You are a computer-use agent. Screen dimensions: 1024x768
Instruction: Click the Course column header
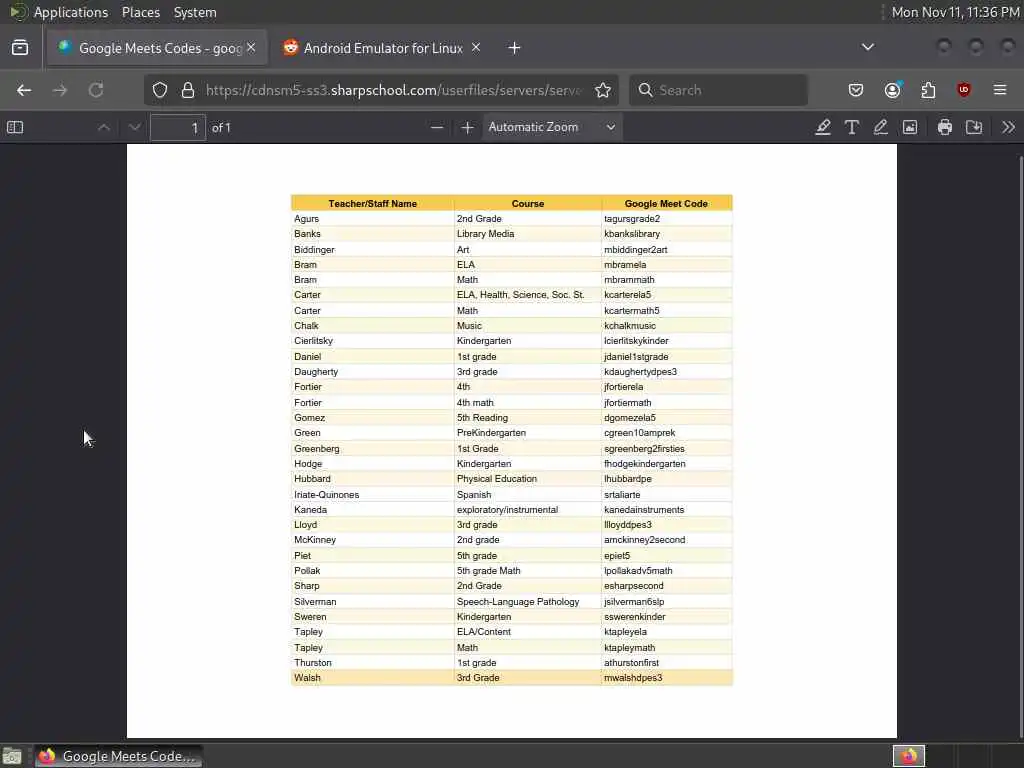pos(528,204)
